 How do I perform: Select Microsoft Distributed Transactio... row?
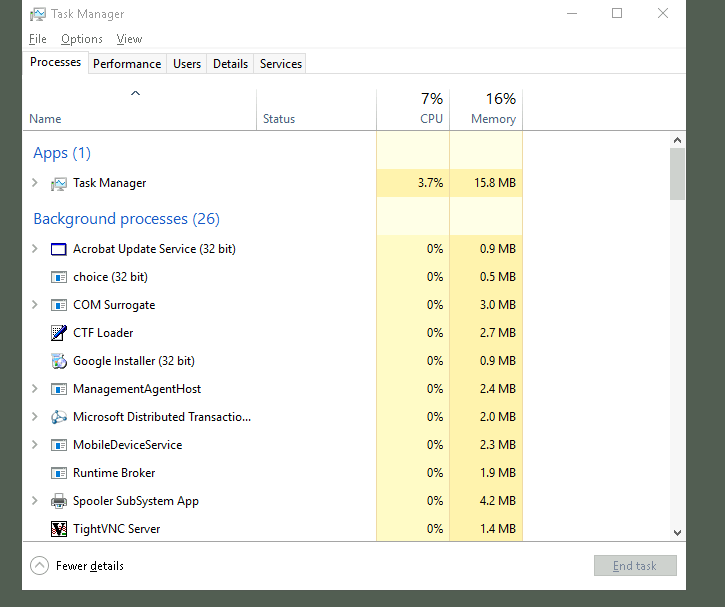tap(272, 417)
